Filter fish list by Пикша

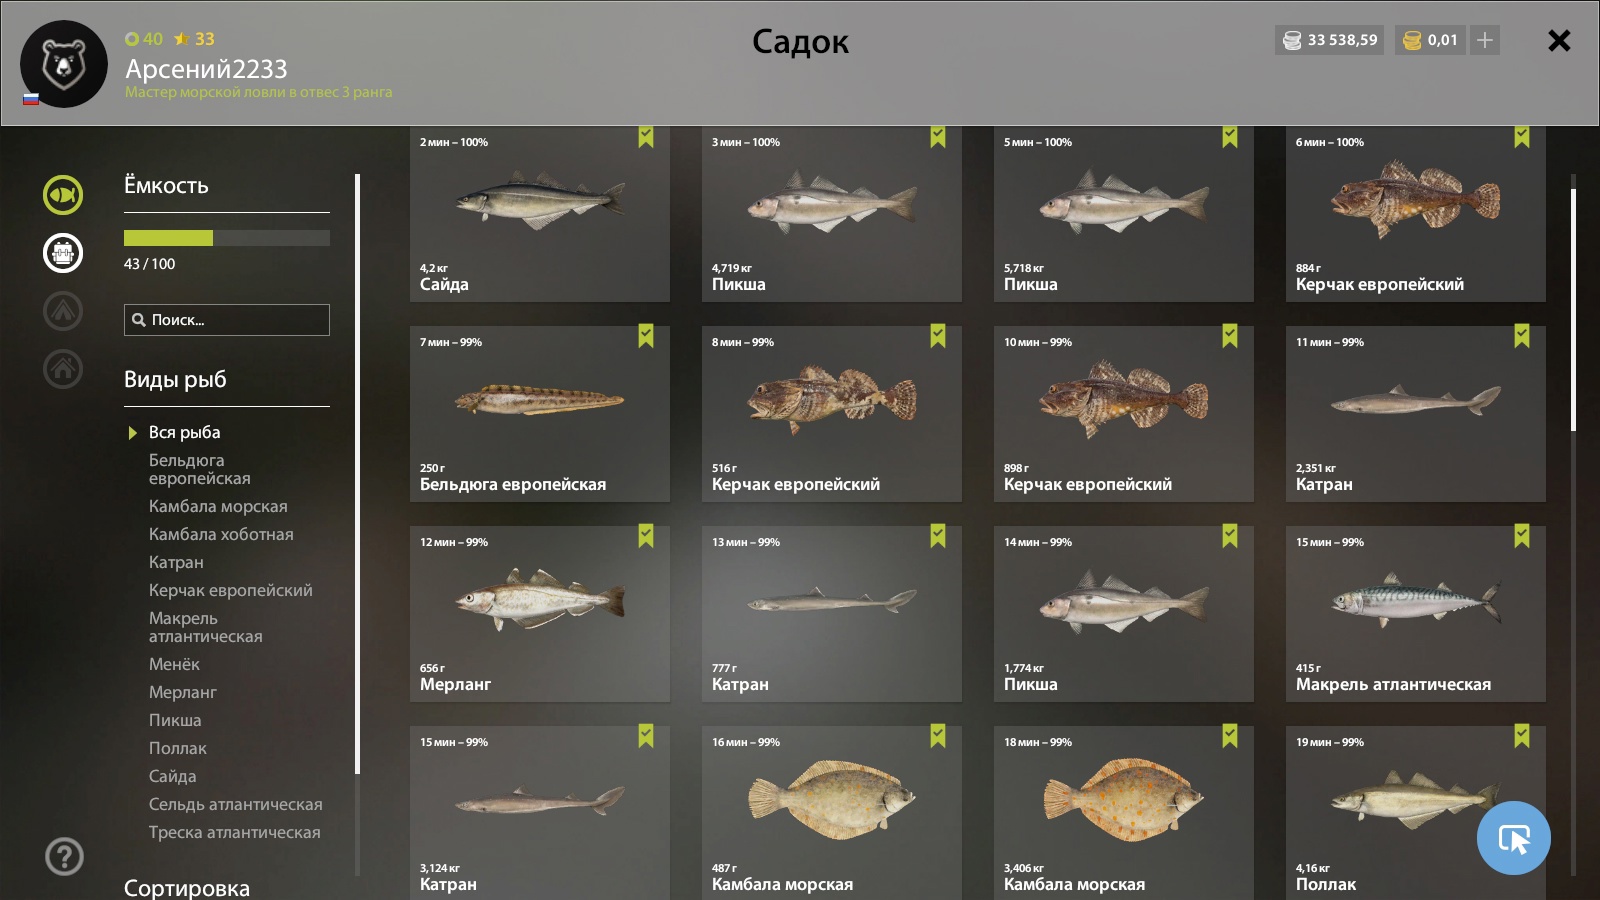tap(175, 720)
